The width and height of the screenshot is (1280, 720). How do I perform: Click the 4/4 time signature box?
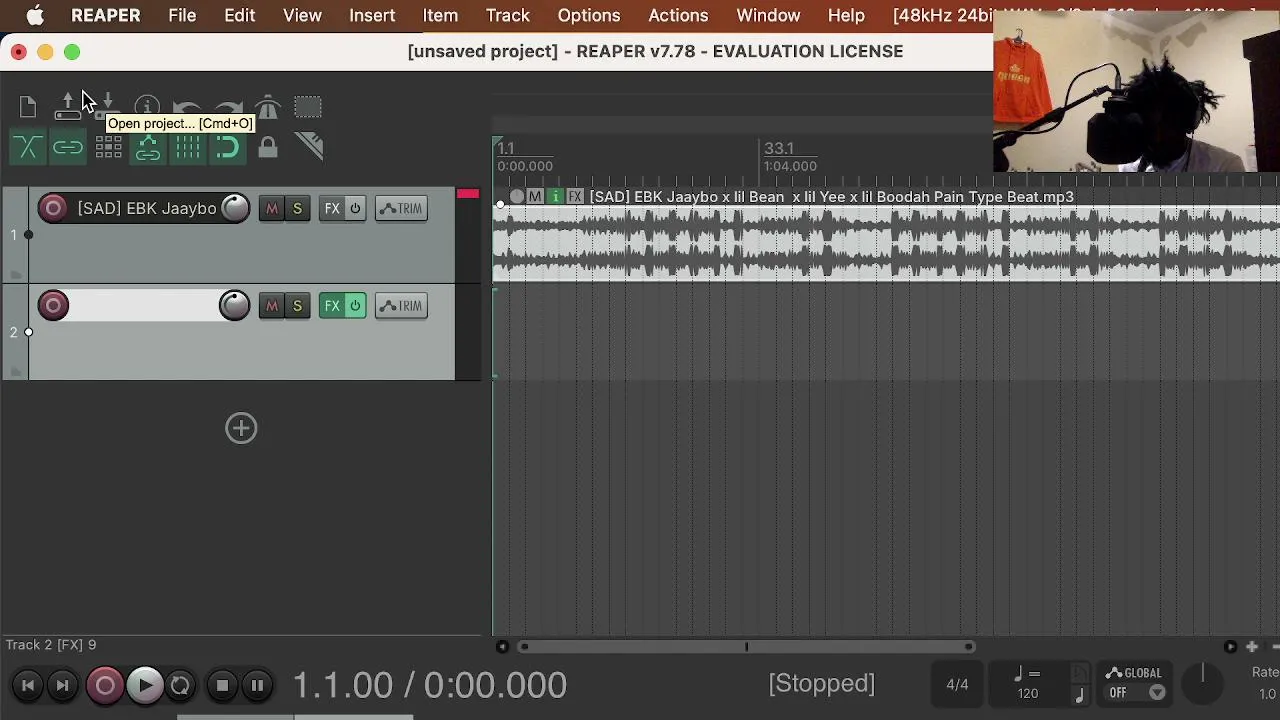pyautogui.click(x=957, y=685)
